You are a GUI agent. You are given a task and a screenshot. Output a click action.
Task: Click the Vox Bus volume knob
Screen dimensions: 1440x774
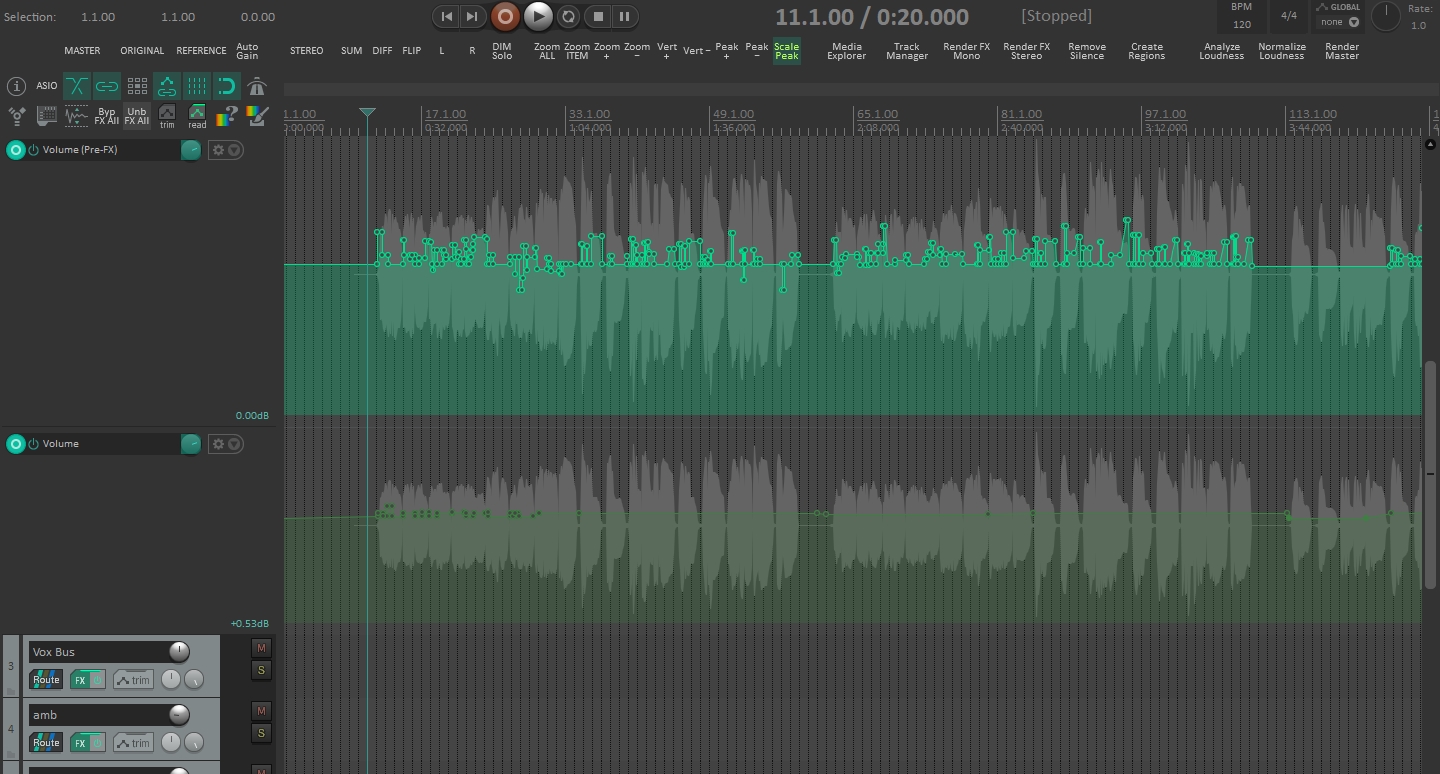click(x=179, y=652)
